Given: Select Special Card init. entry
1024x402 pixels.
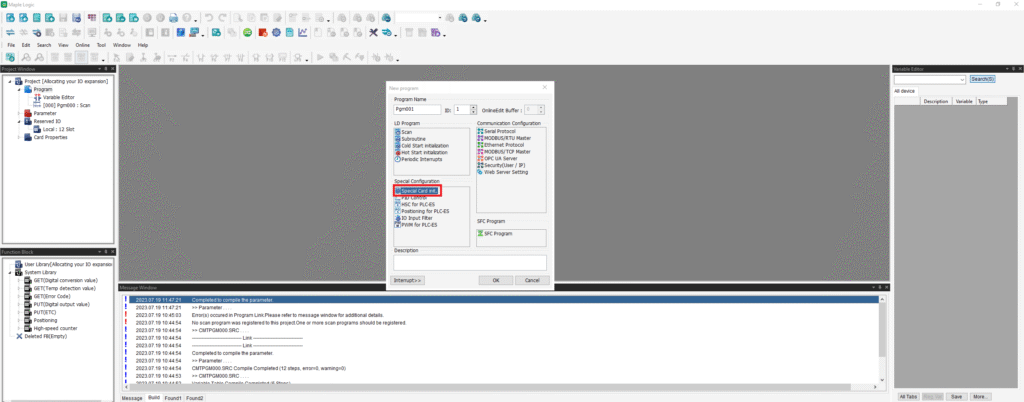Looking at the screenshot, I should click(419, 191).
